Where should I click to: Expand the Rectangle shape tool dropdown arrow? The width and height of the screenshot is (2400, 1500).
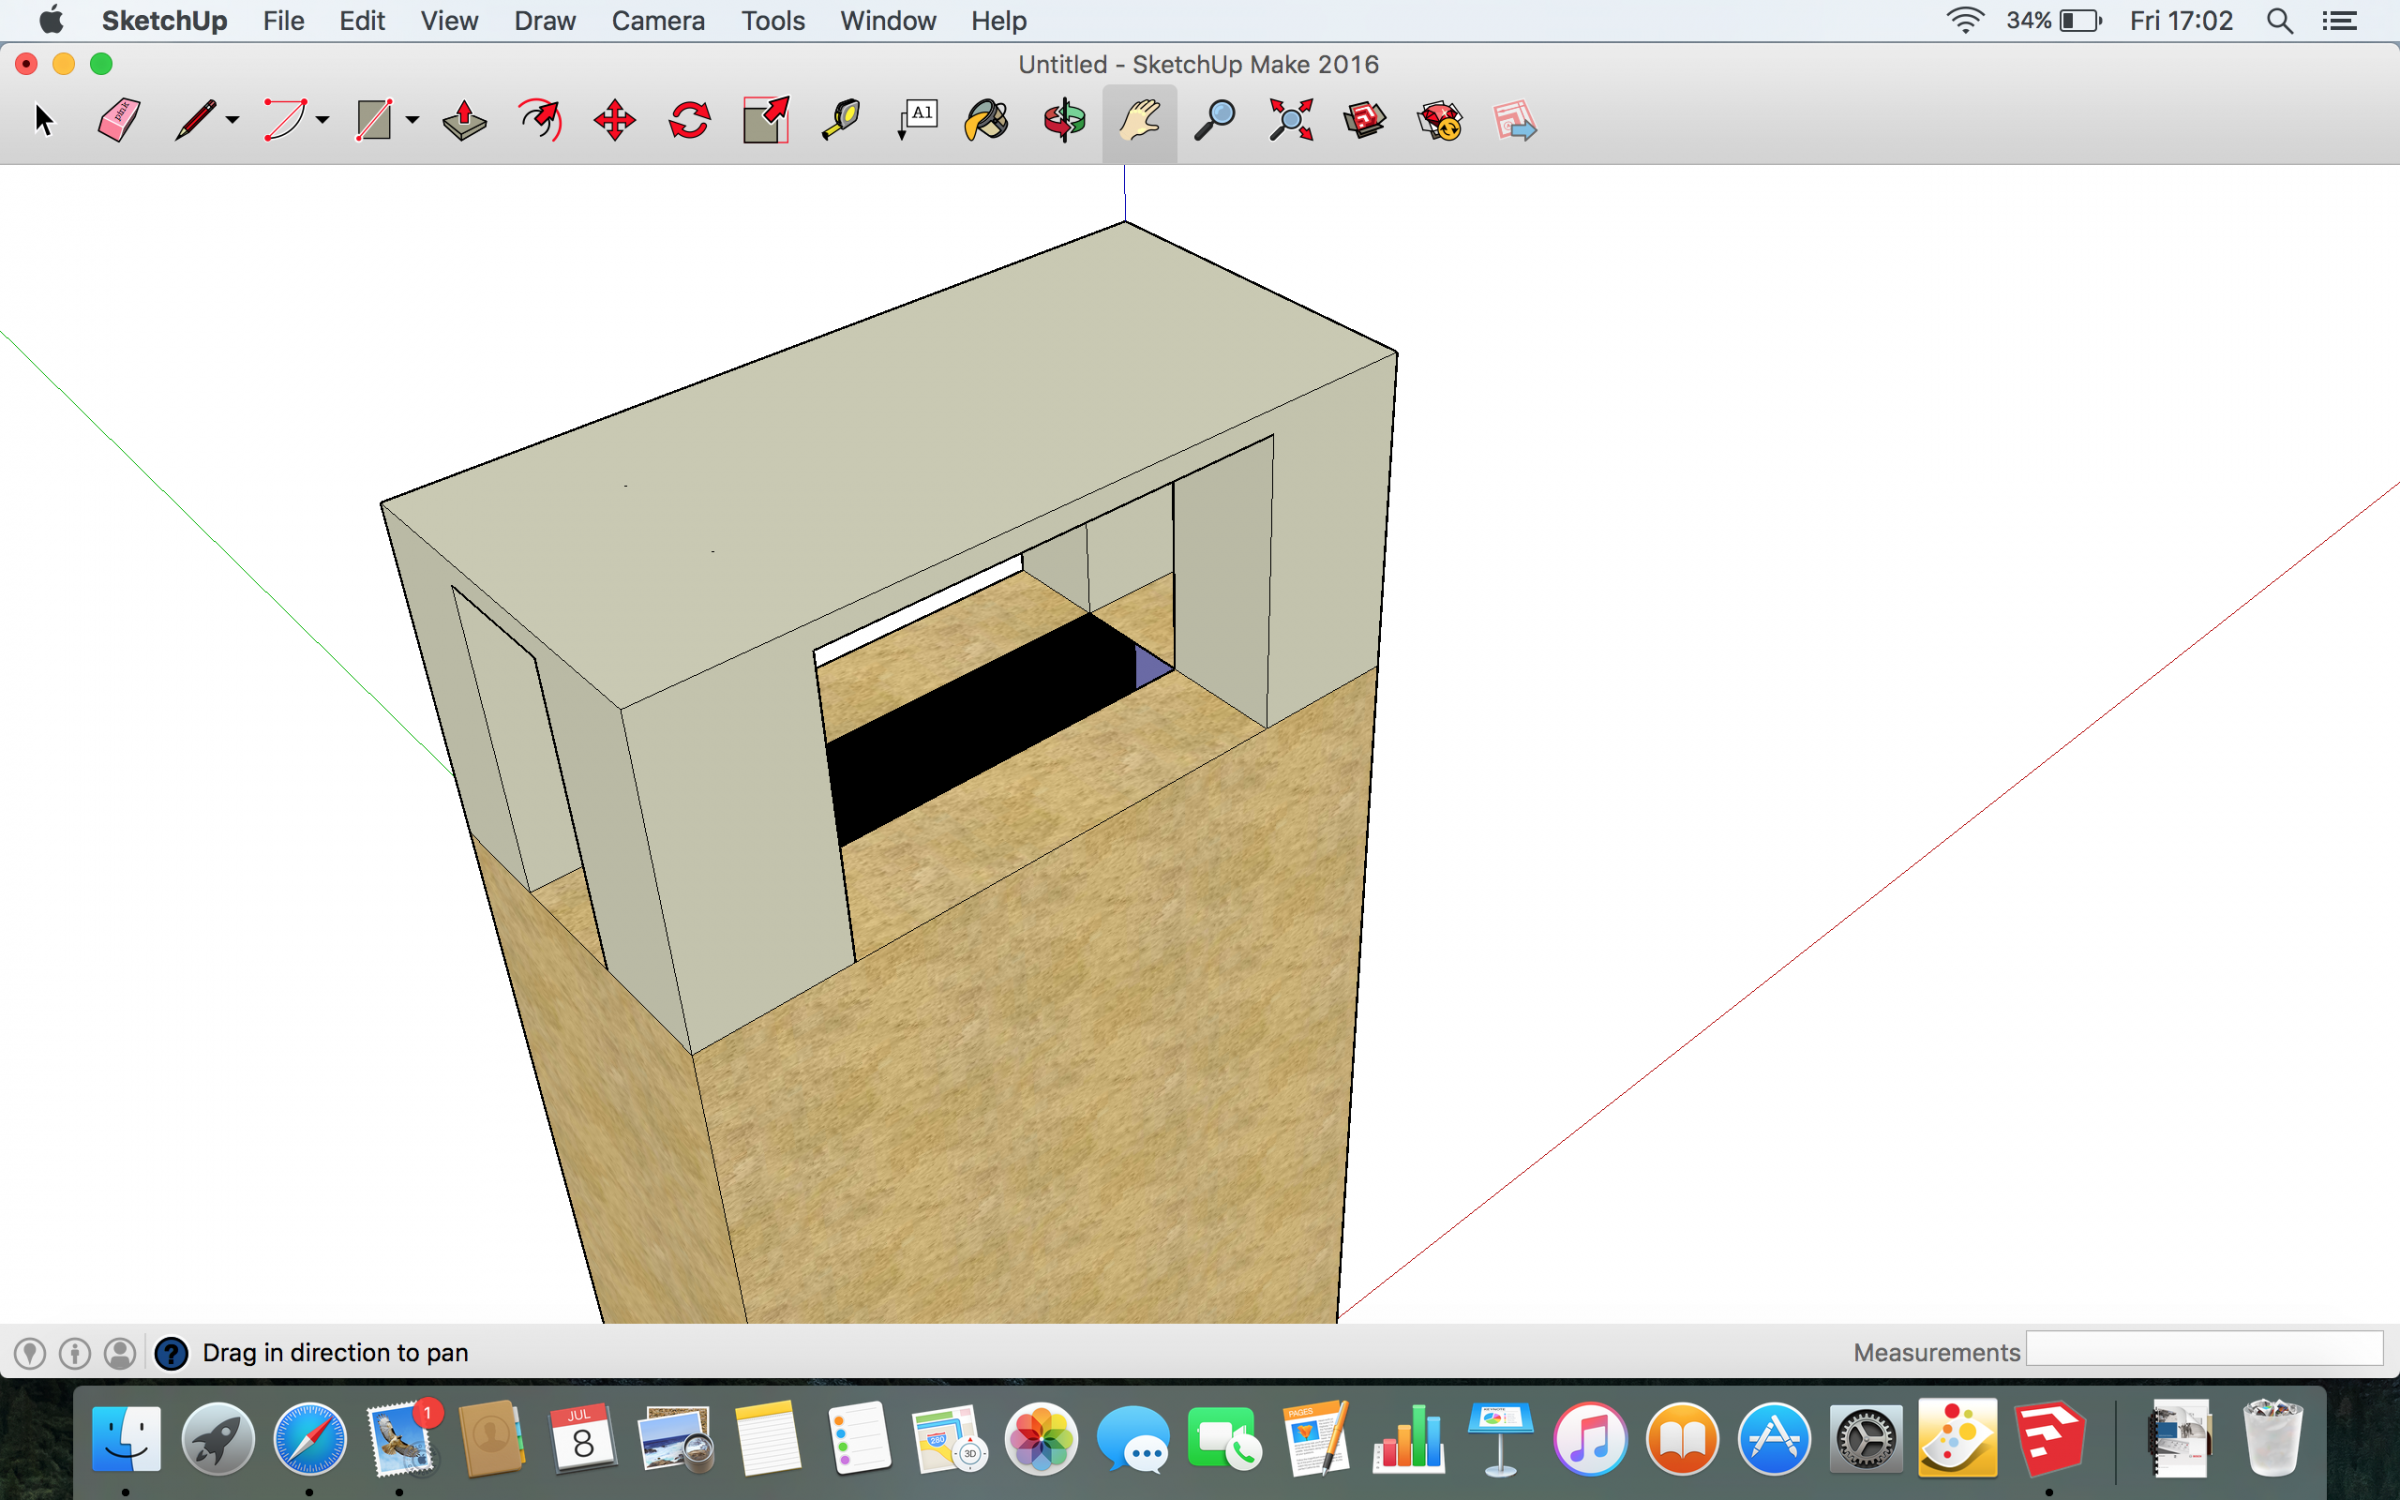pyautogui.click(x=412, y=121)
